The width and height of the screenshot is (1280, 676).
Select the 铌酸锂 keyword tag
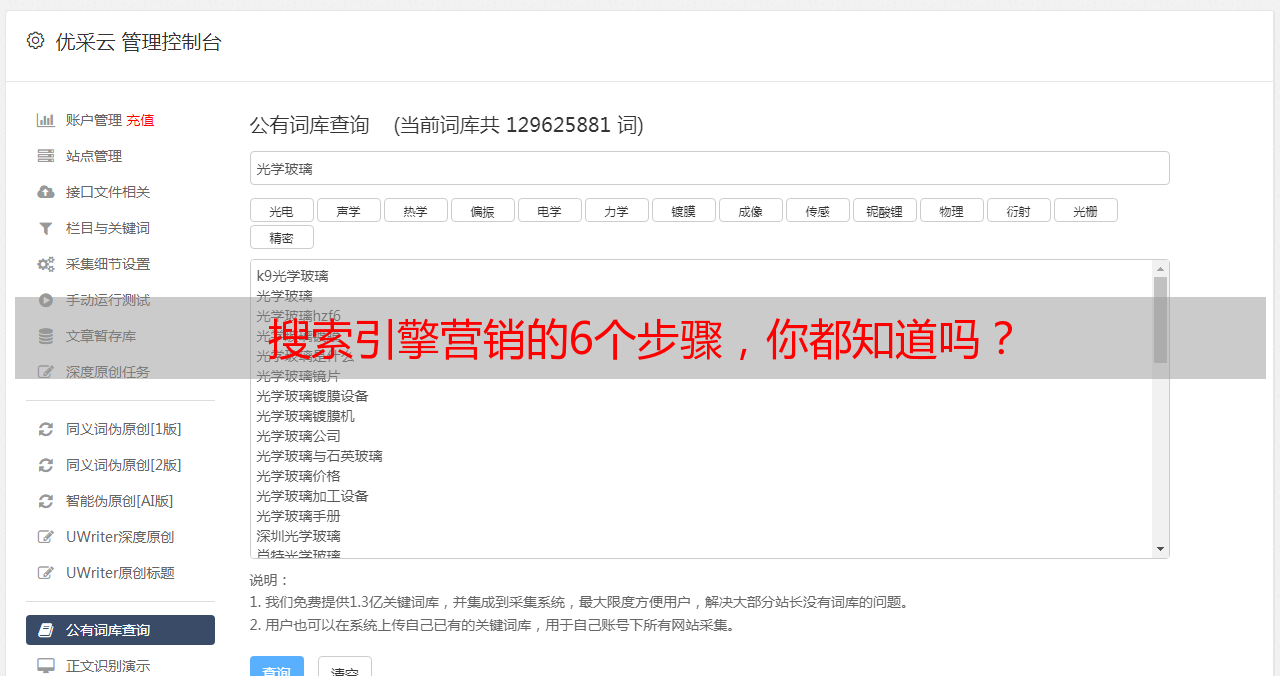[x=885, y=210]
